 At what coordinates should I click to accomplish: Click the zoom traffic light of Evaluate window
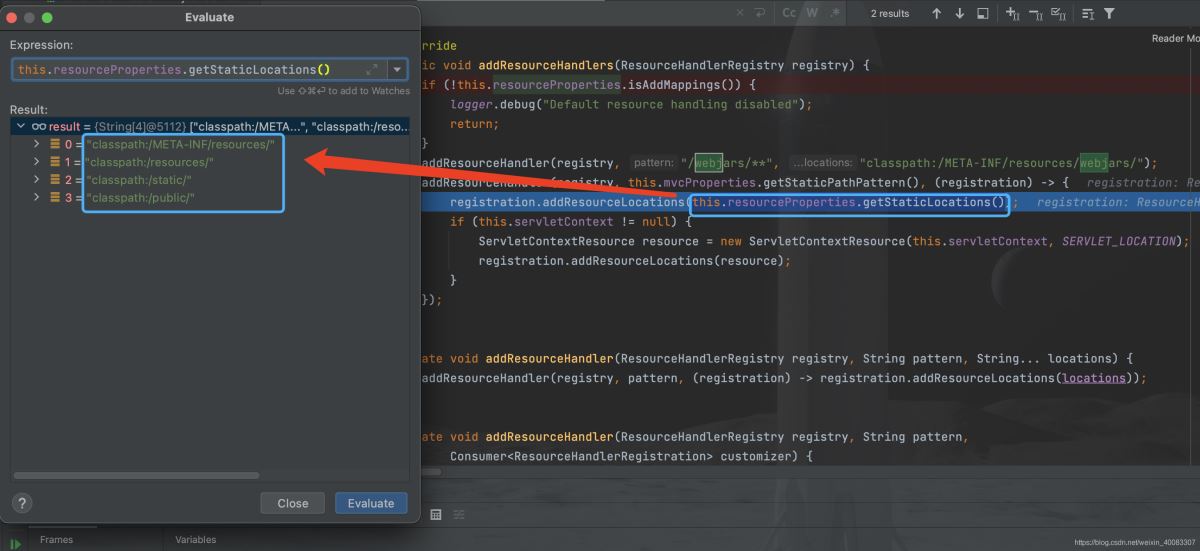(x=47, y=18)
